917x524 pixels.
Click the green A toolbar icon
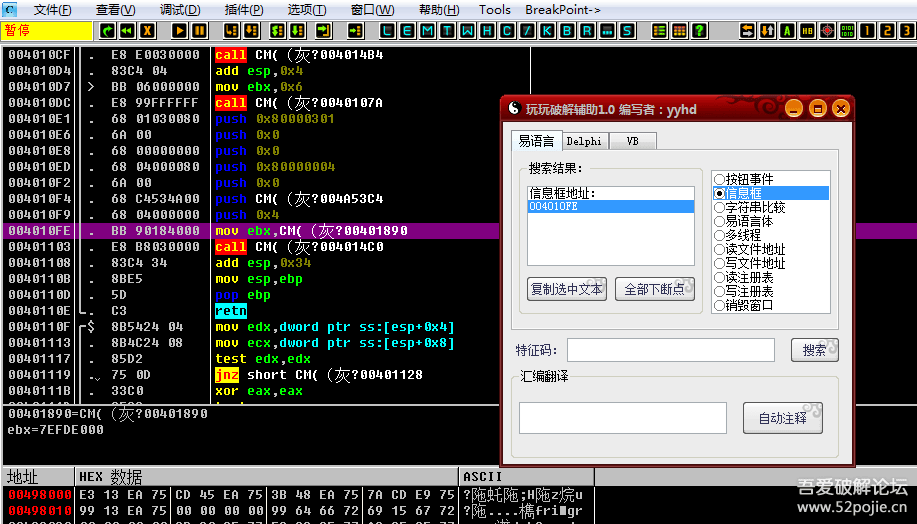tap(787, 30)
